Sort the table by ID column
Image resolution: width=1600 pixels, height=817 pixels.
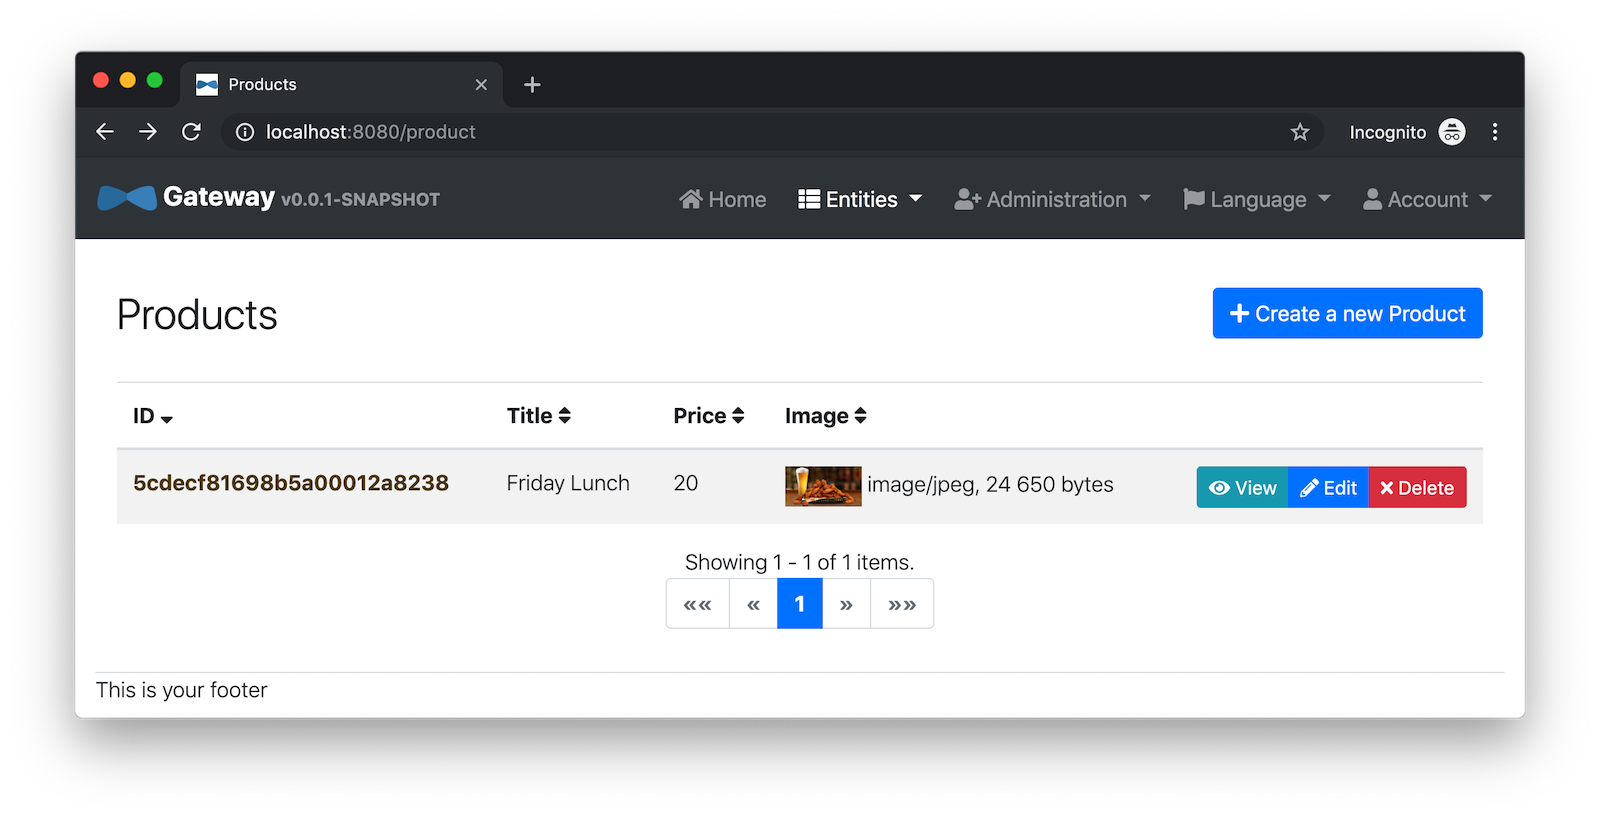(153, 416)
